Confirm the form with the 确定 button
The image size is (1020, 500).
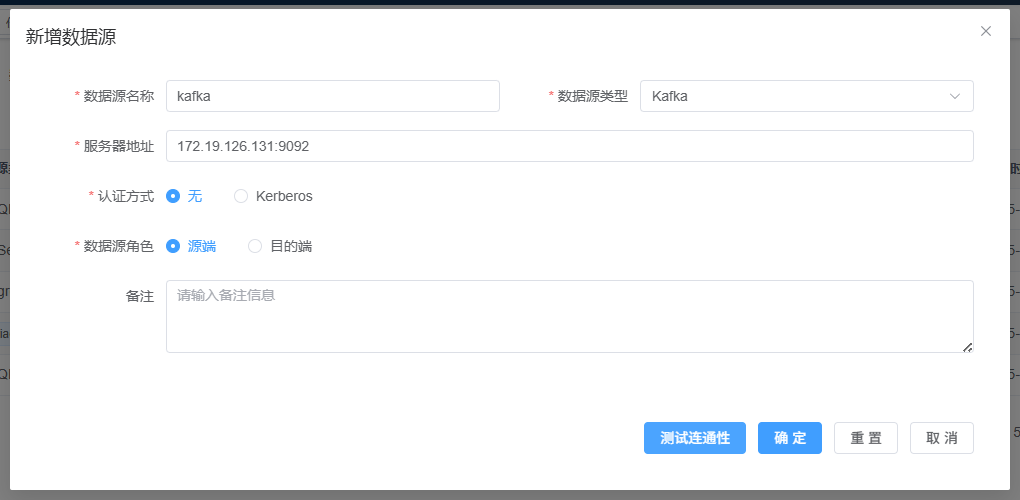coord(789,438)
